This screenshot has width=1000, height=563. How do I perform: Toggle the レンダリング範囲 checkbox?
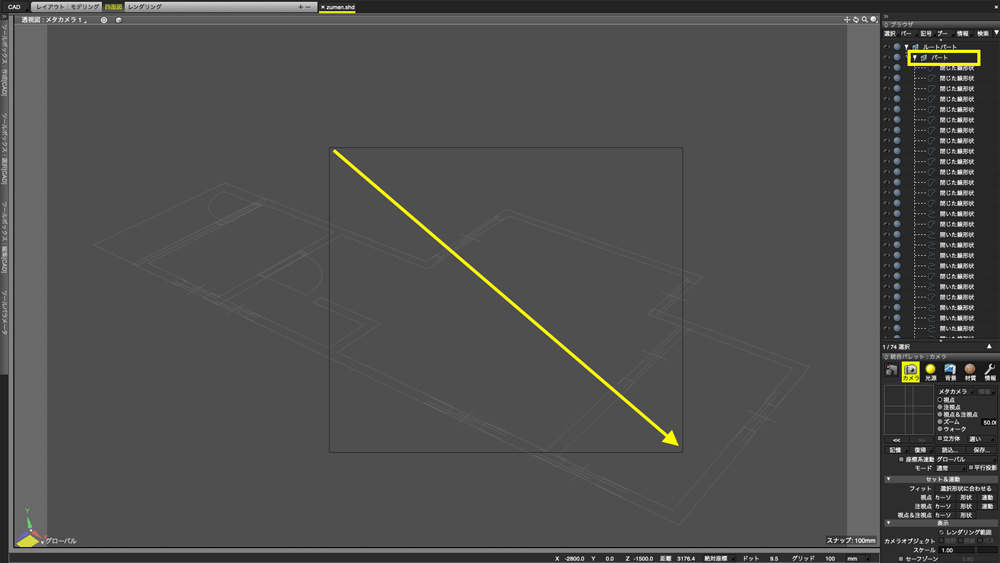(941, 532)
